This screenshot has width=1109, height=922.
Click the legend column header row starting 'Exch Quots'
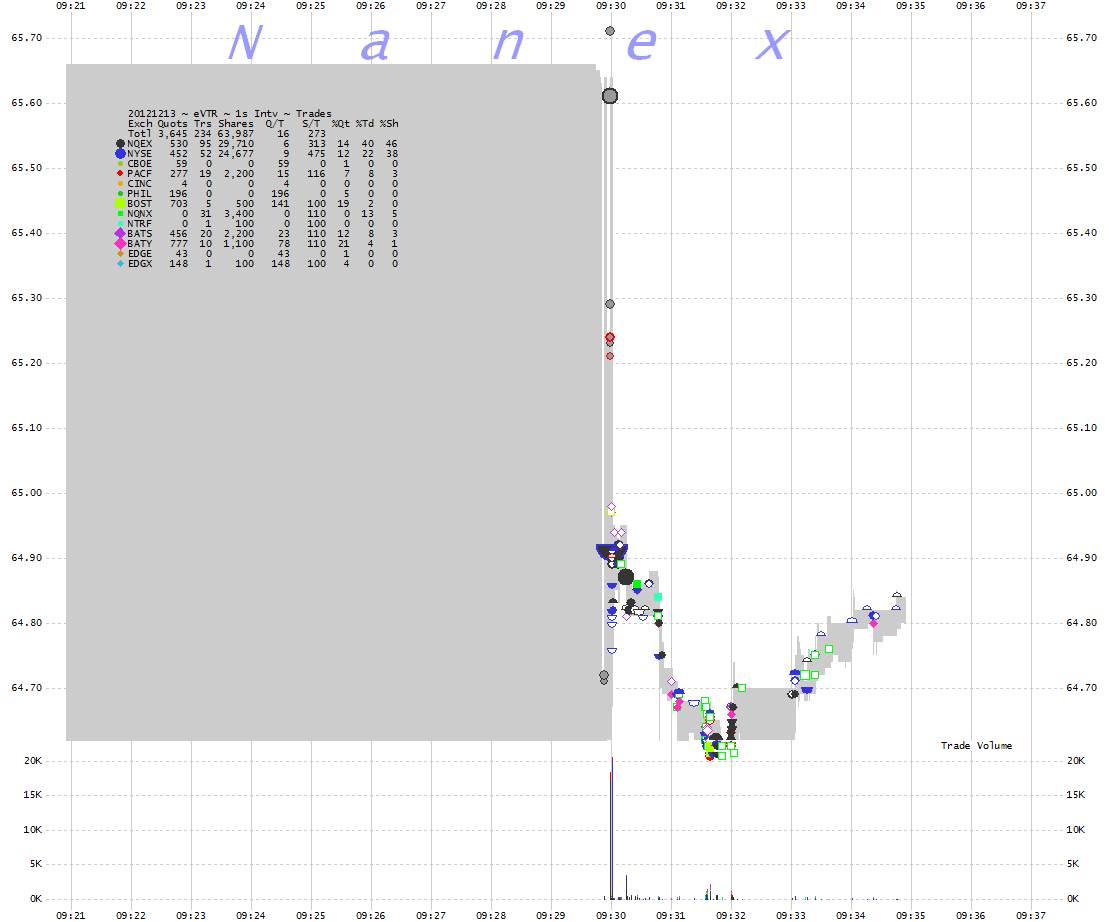click(263, 124)
